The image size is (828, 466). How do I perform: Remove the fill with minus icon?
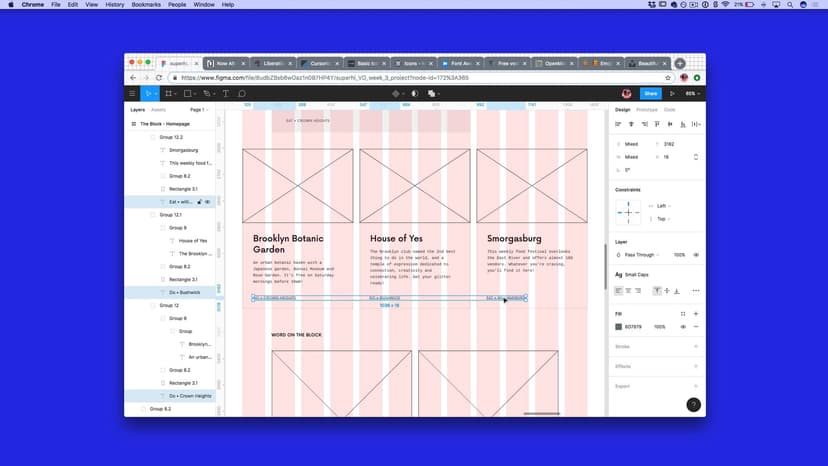tap(696, 327)
